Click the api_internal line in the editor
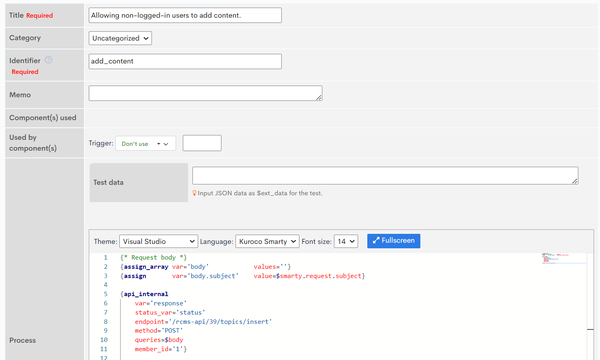This screenshot has width=600, height=360. pos(144,294)
